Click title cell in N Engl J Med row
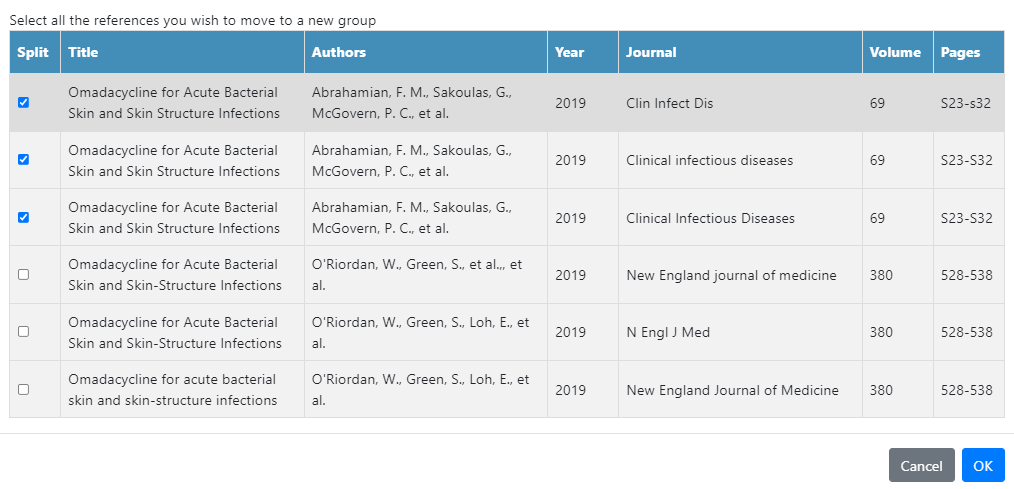The width and height of the screenshot is (1014, 489). point(182,332)
